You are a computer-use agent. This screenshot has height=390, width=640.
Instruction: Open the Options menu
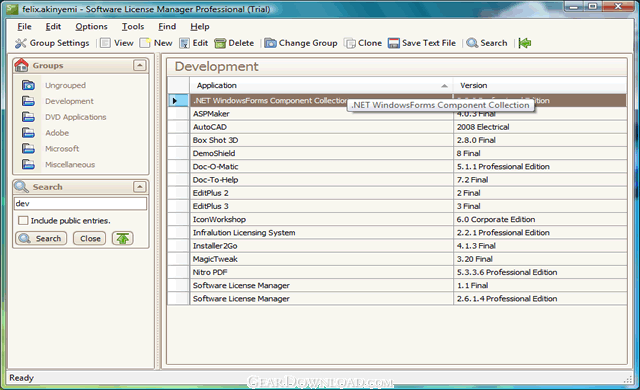pos(91,27)
